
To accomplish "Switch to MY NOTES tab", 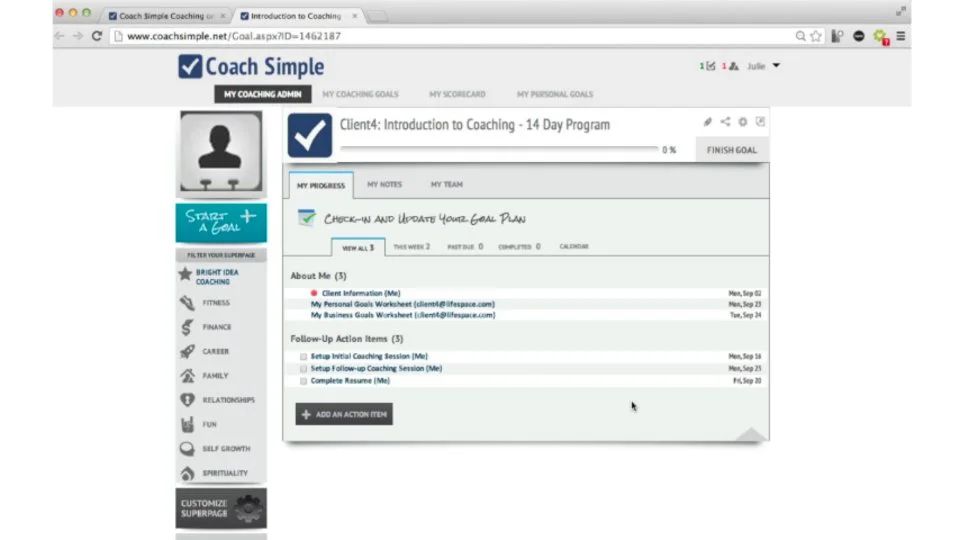I will tap(384, 184).
